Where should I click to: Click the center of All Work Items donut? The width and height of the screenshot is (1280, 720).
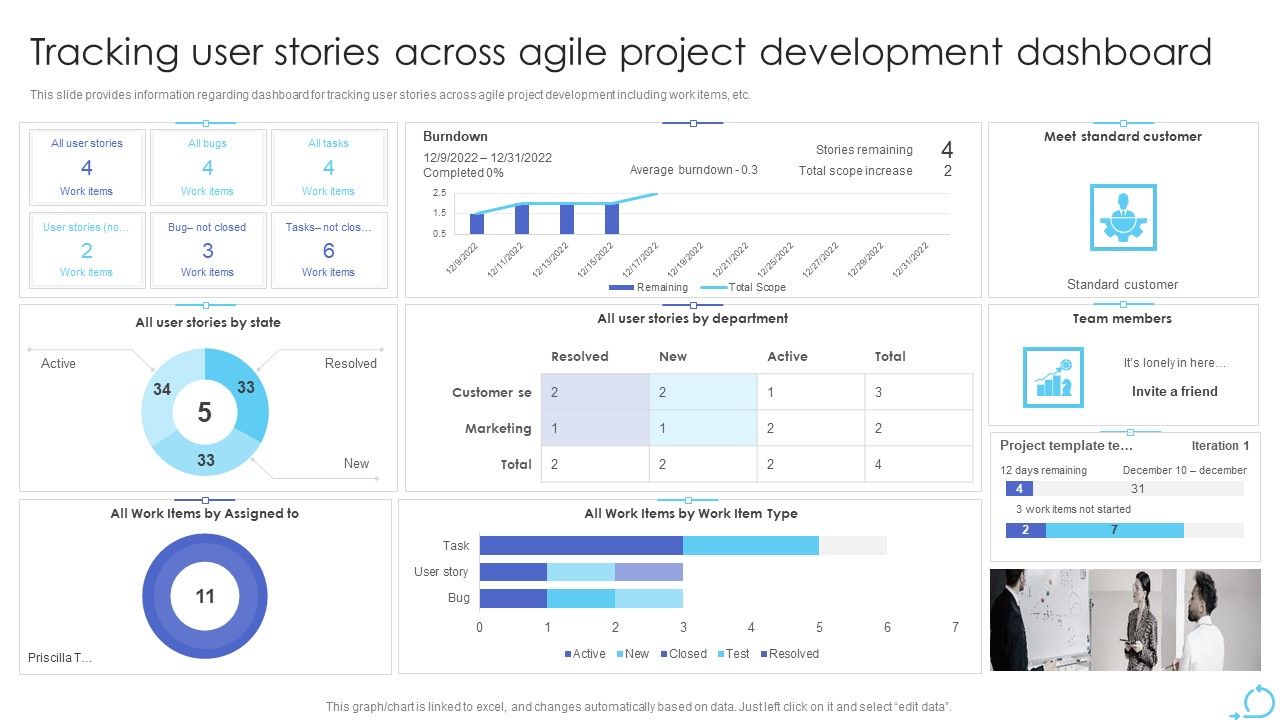205,596
